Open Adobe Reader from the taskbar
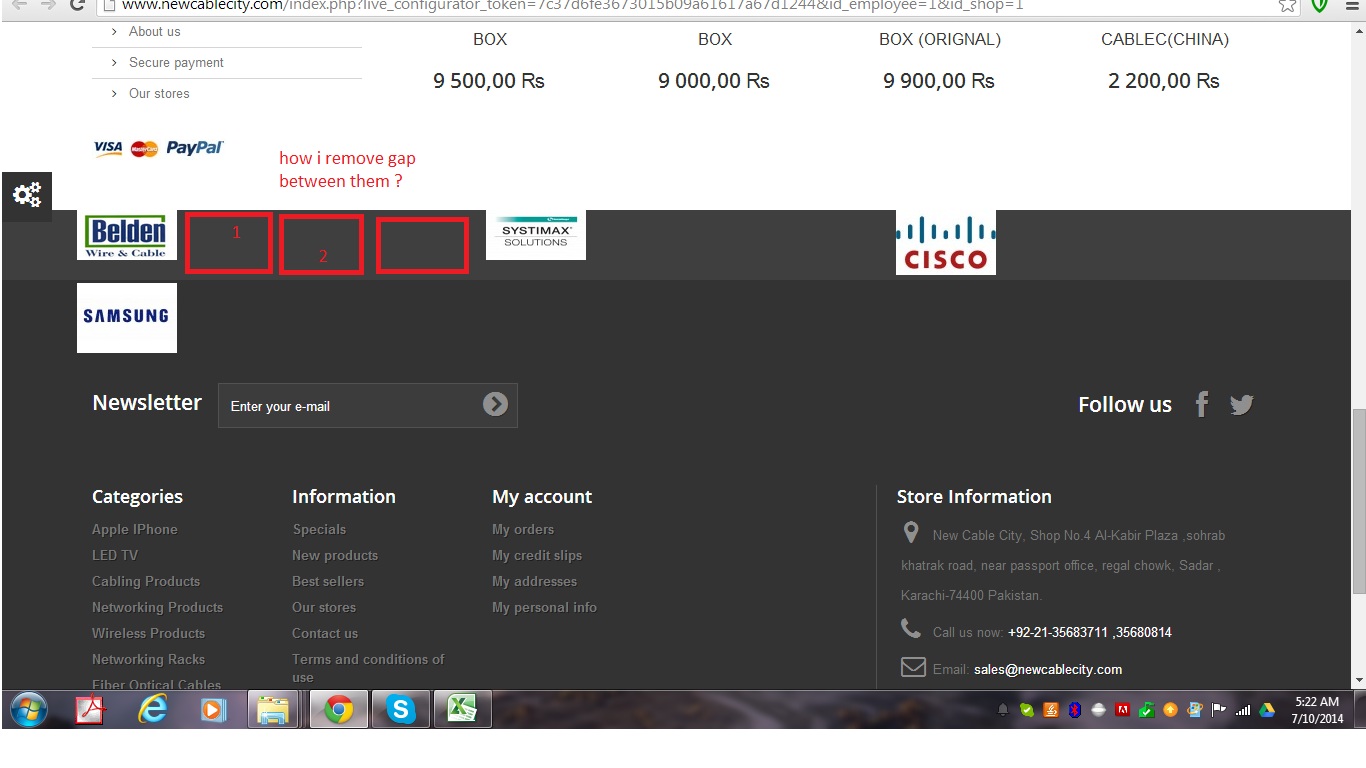This screenshot has height=768, width=1366. coord(92,710)
